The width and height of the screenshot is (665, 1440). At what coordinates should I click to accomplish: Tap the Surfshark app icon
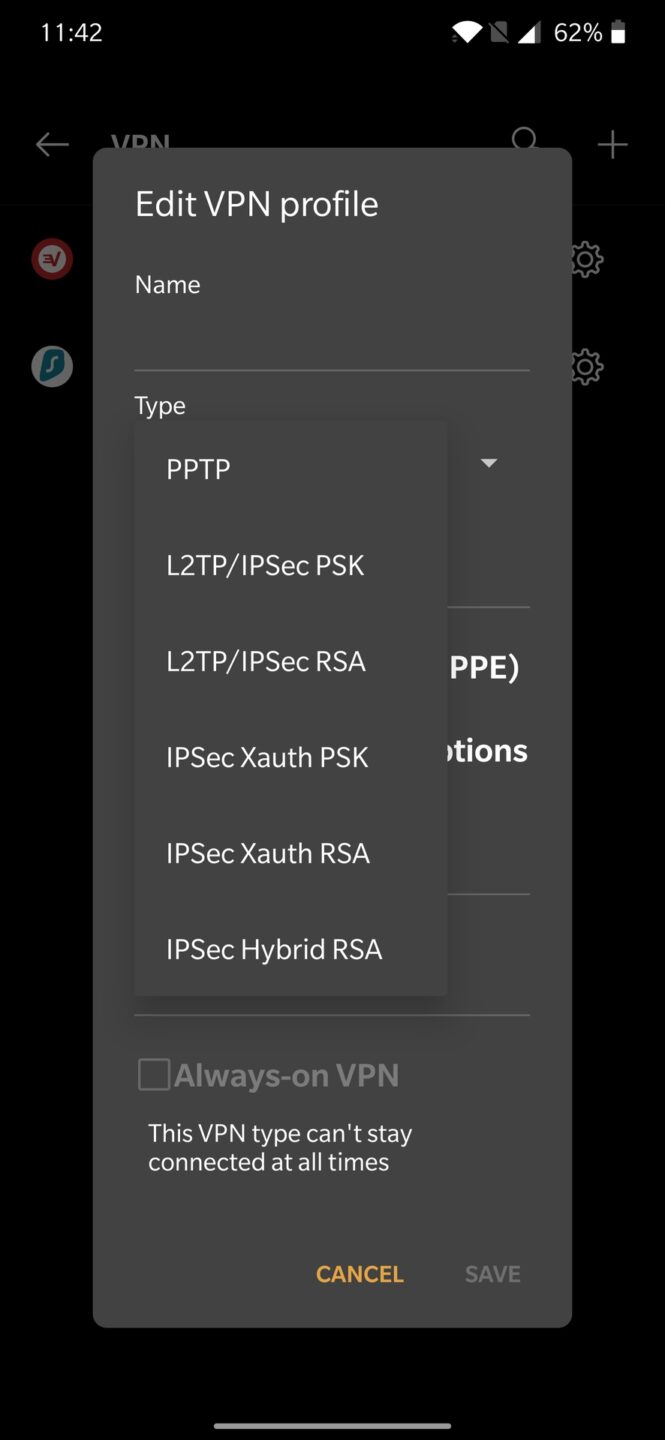pos(52,366)
